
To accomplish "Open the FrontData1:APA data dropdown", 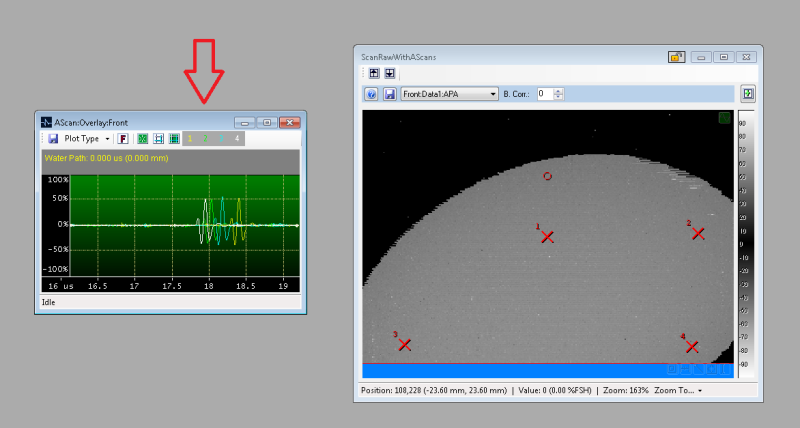I will click(x=449, y=94).
